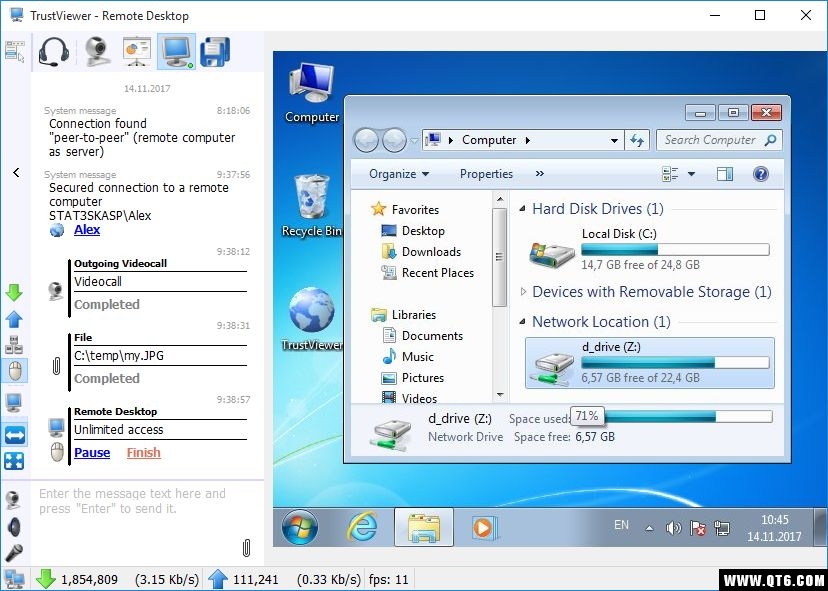Start a webcam video call
Viewport: 828px width, 591px height.
click(97, 52)
